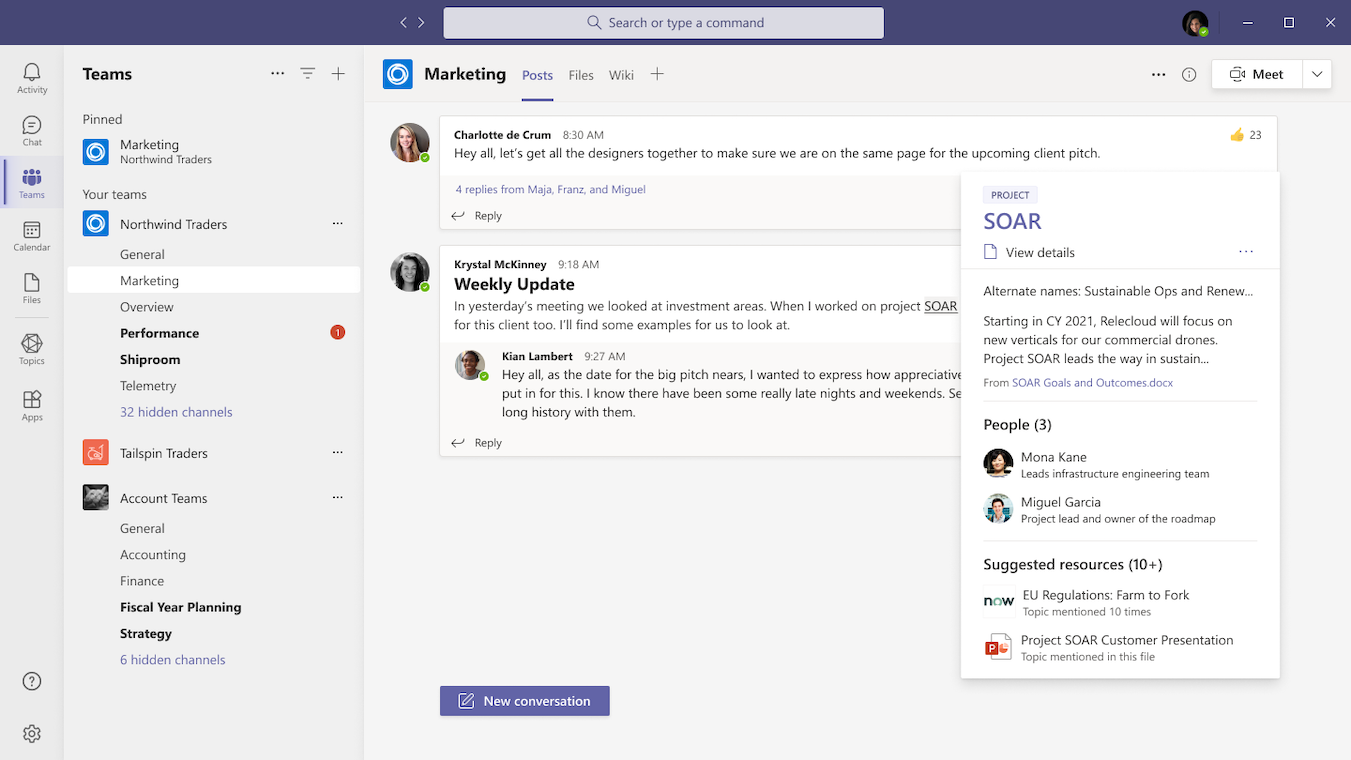Click the Help question mark icon

click(x=31, y=681)
